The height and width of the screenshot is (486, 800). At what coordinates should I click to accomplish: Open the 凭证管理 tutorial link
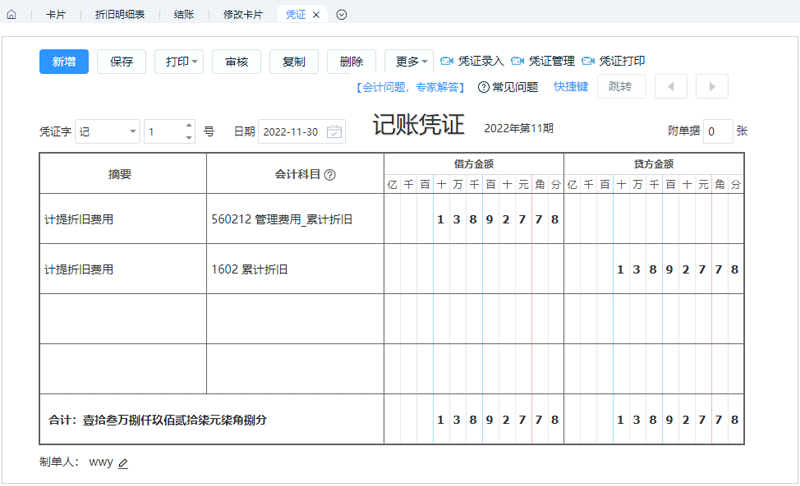click(x=552, y=61)
